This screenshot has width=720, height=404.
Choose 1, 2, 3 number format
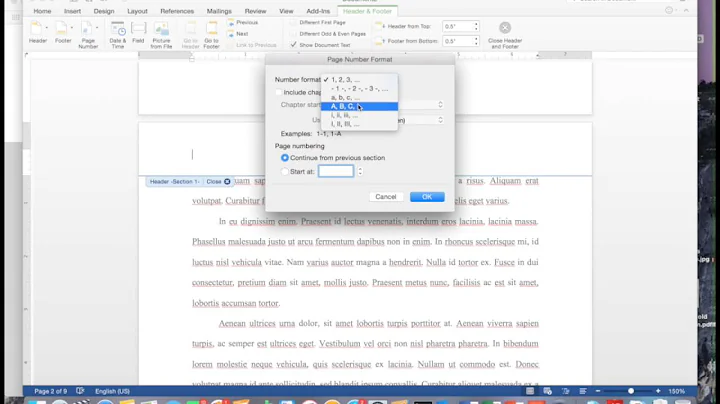point(359,79)
